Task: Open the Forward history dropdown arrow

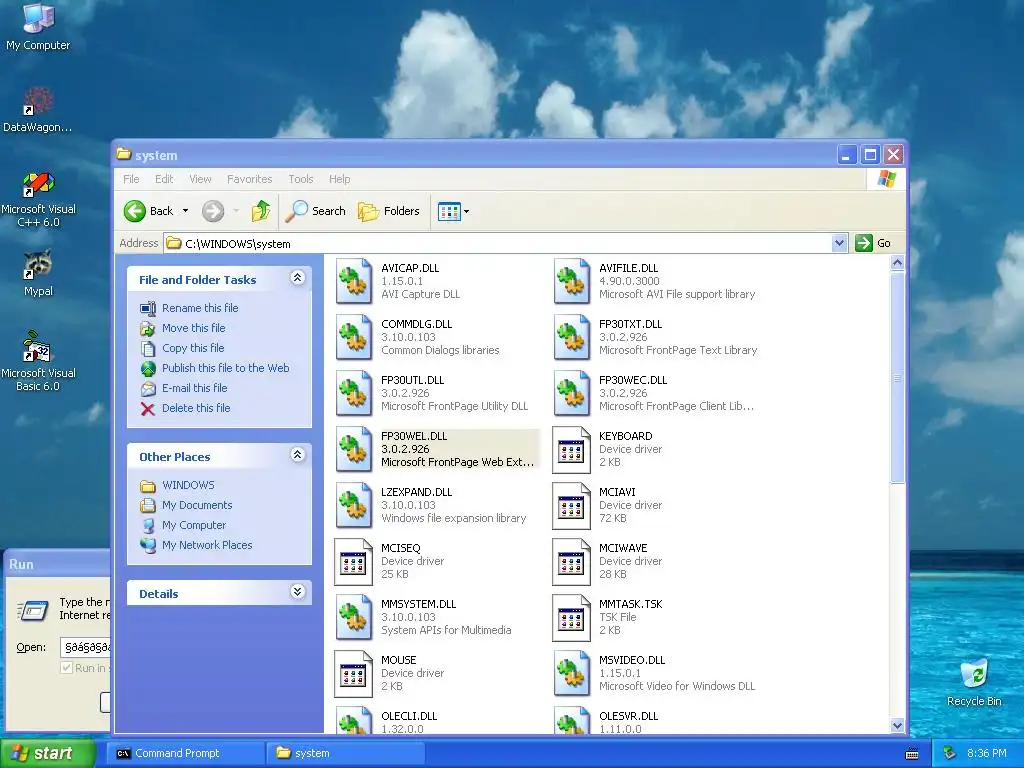Action: (236, 211)
